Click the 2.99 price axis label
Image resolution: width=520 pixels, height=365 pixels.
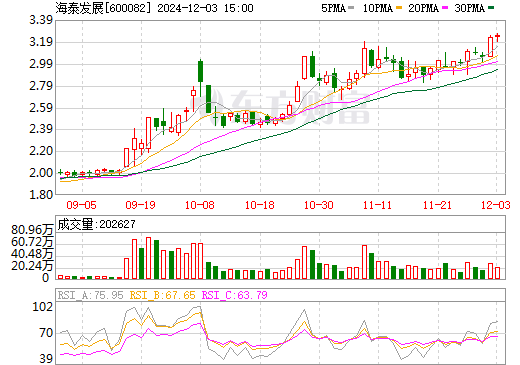pos(41,64)
